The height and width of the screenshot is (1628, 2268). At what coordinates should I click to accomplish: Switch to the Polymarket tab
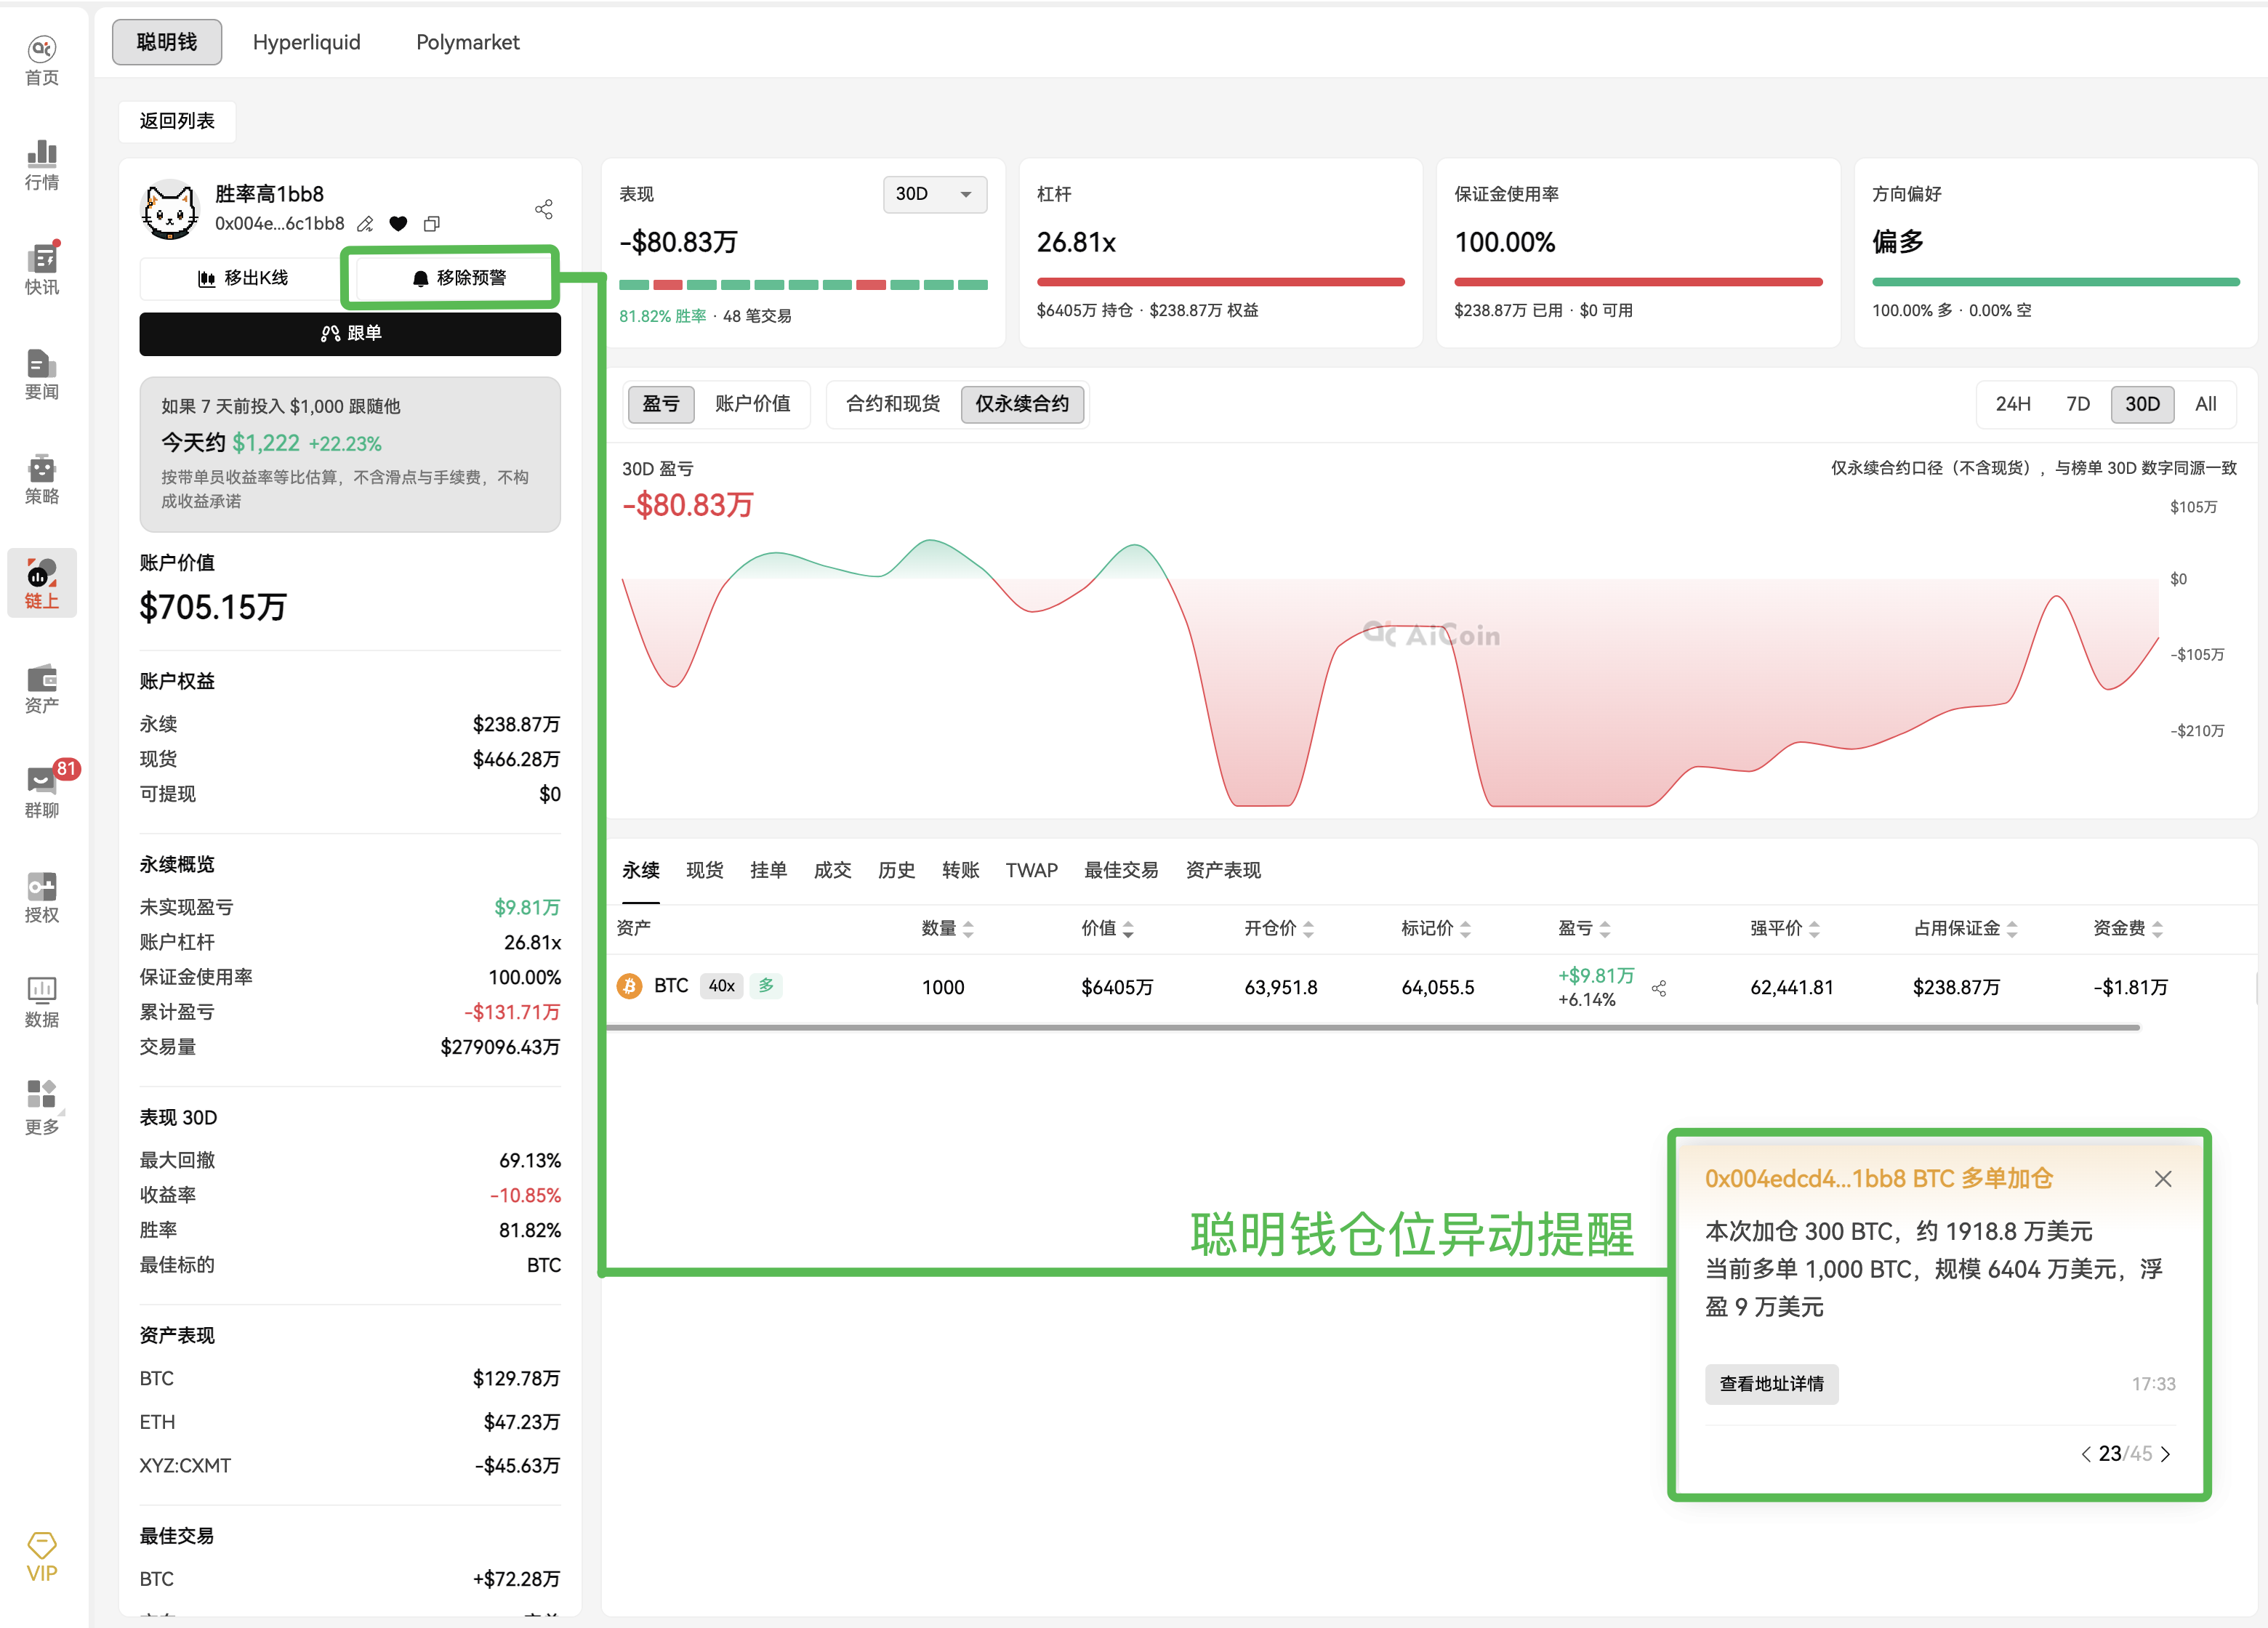pyautogui.click(x=467, y=42)
